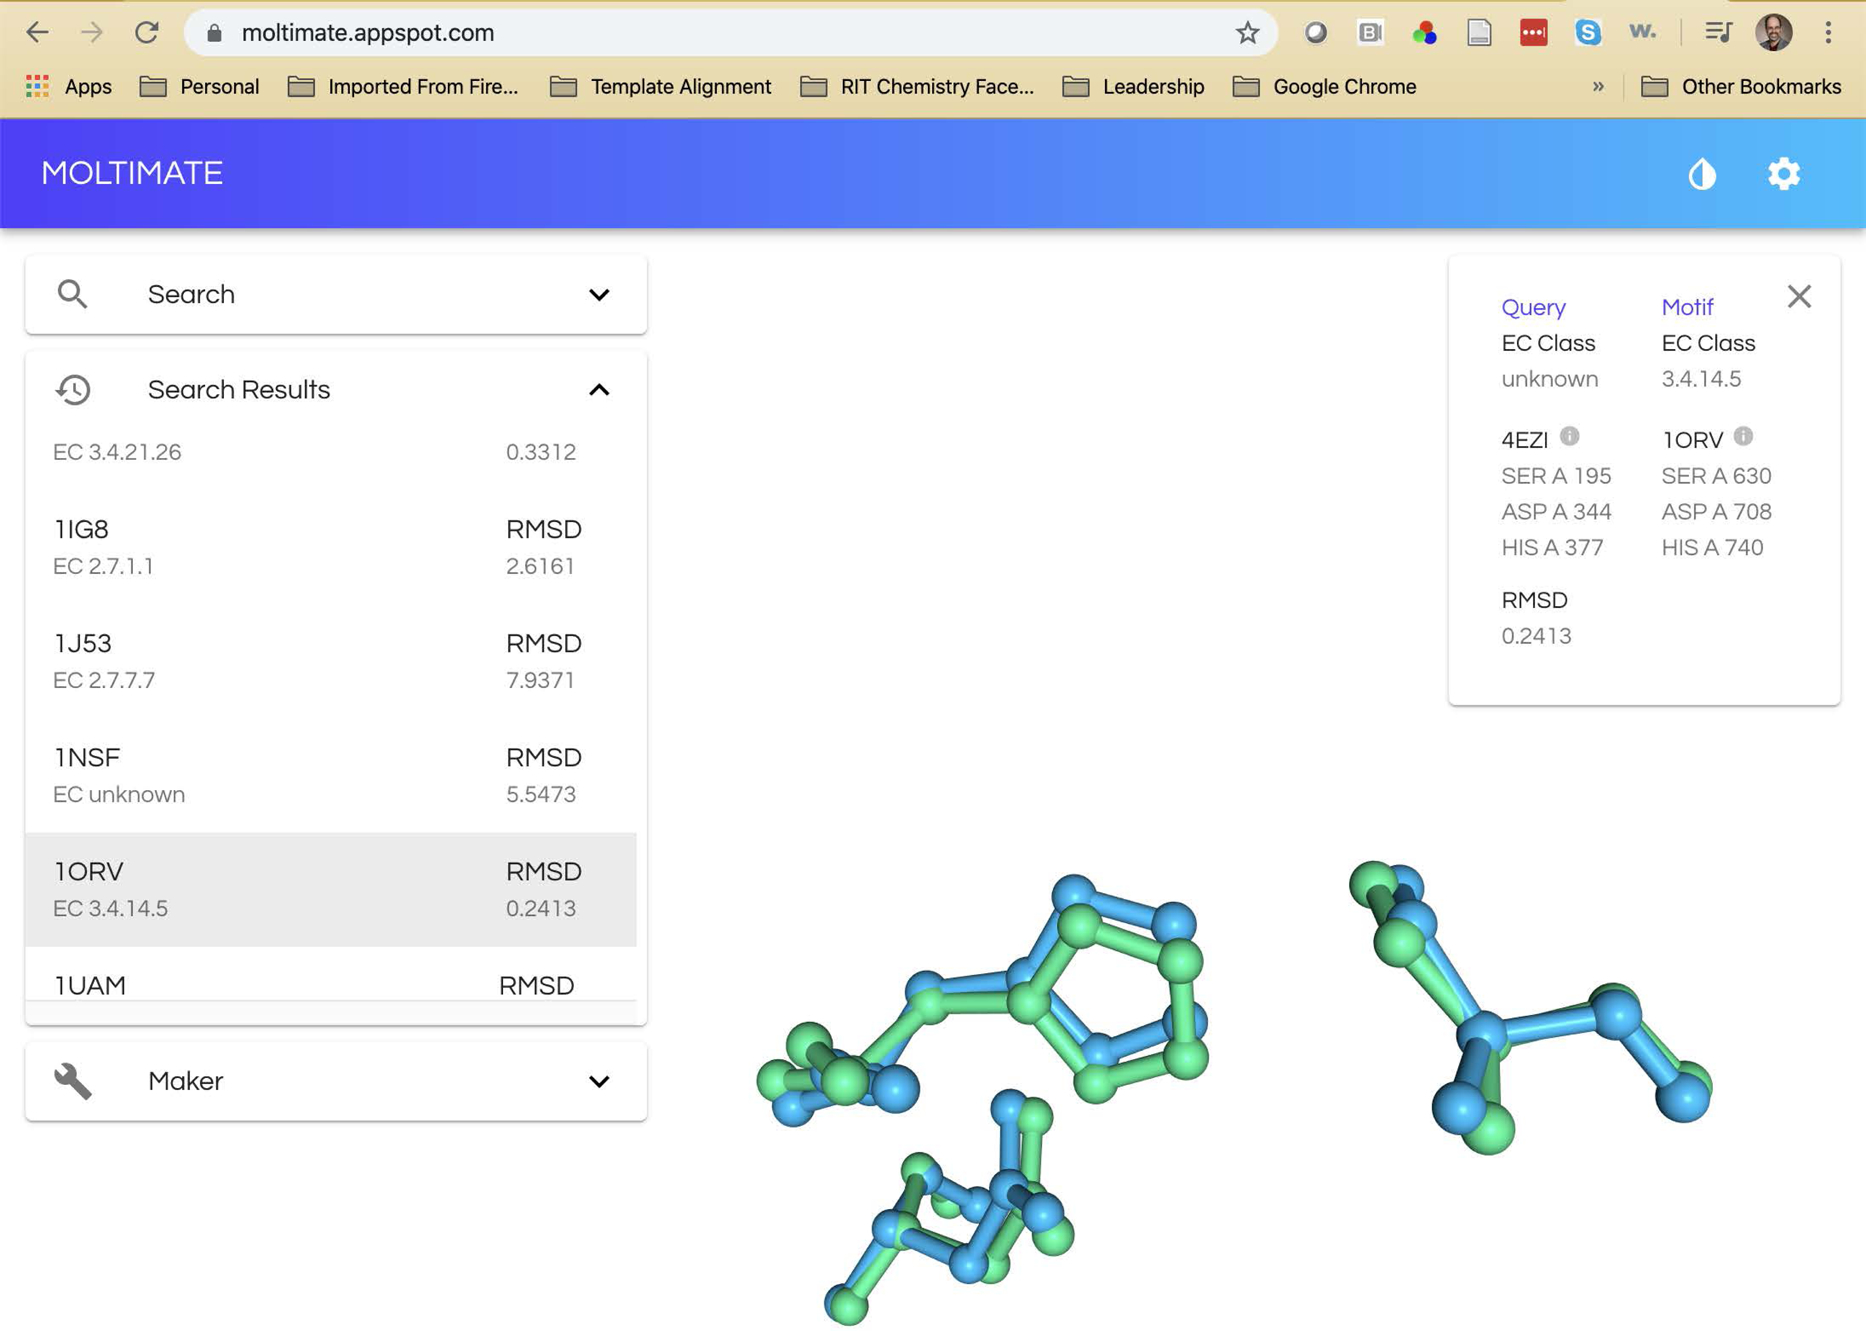Click the MOLTIMATE logo title
1866x1331 pixels.
click(132, 173)
